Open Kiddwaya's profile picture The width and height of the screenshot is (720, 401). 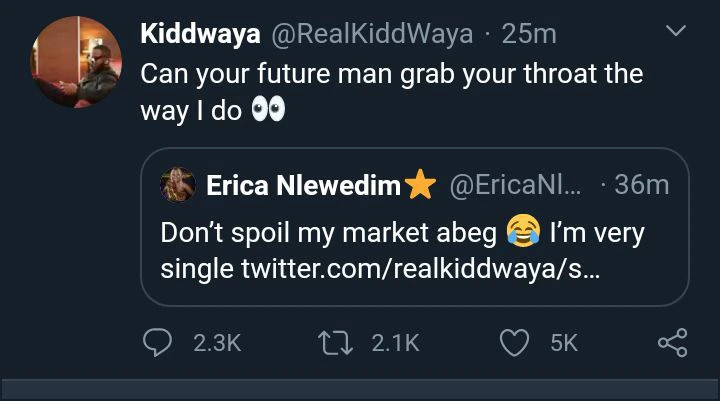[x=77, y=62]
